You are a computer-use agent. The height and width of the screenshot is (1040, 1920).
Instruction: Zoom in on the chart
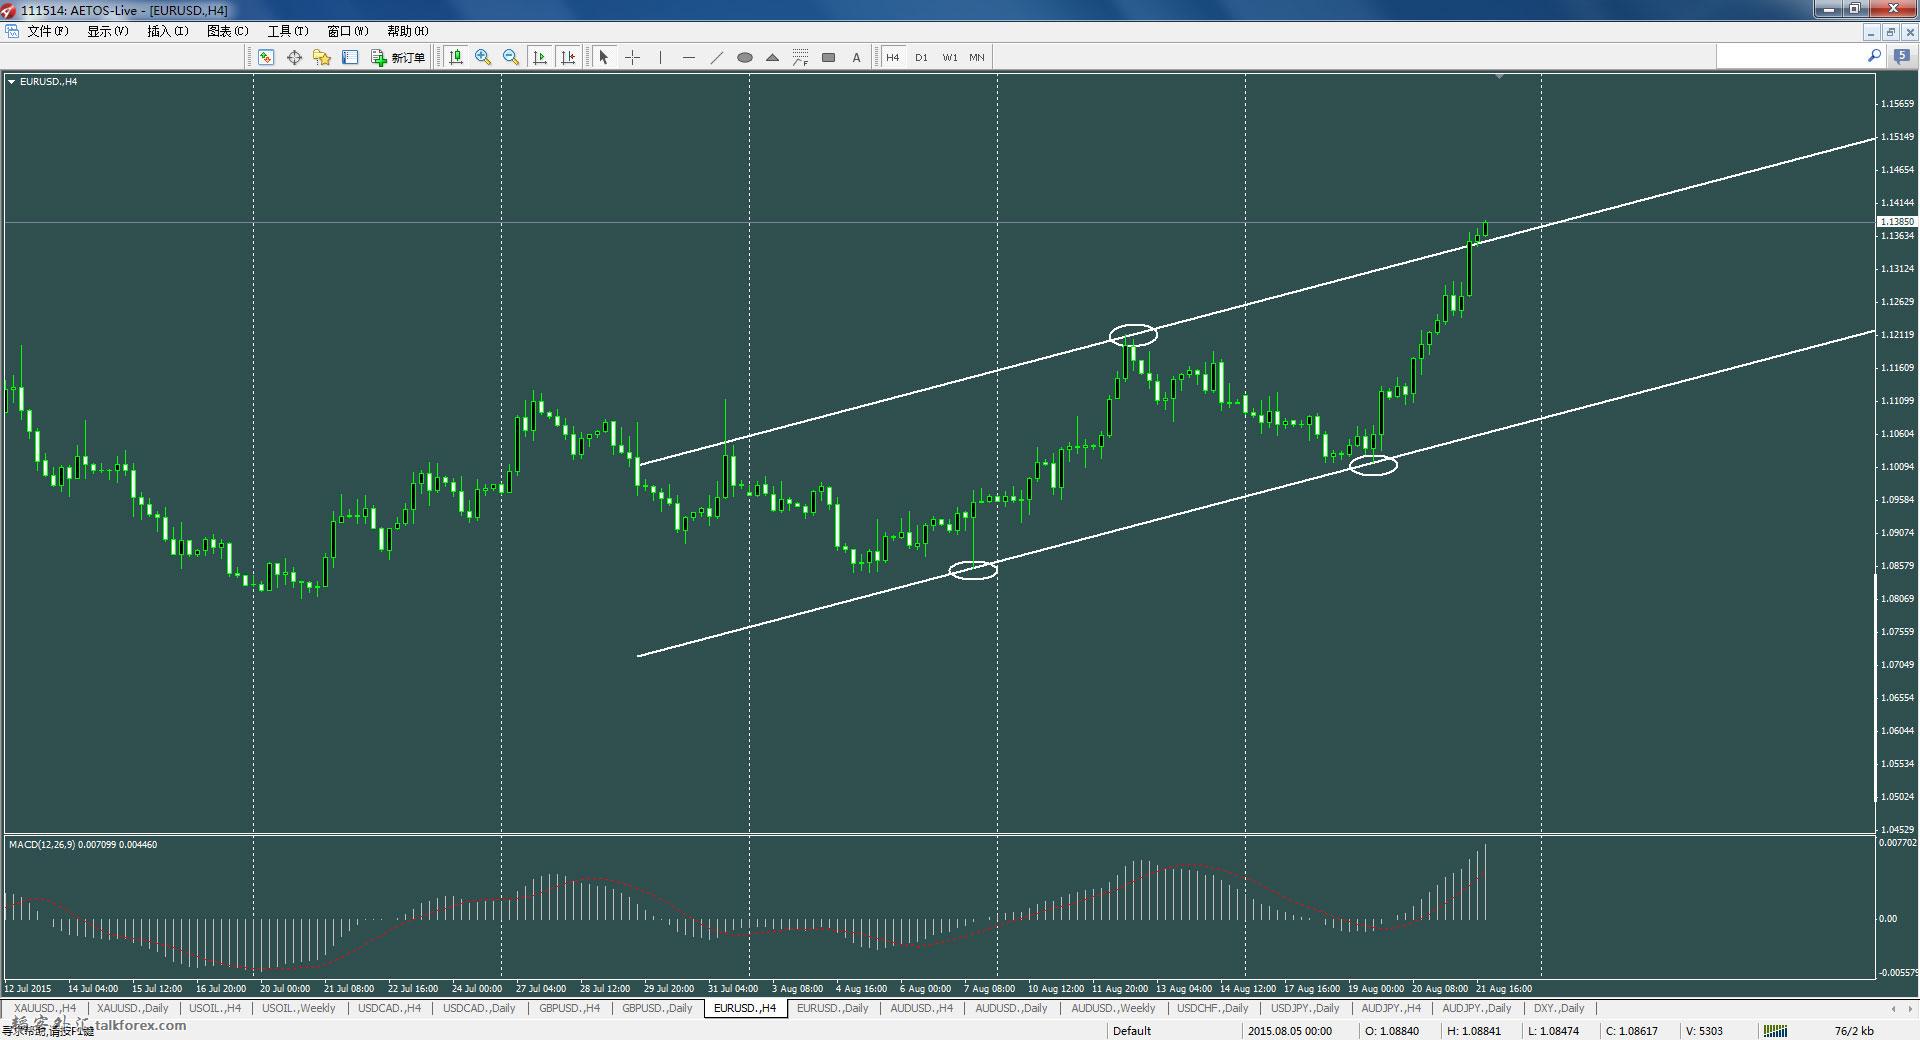pos(483,57)
